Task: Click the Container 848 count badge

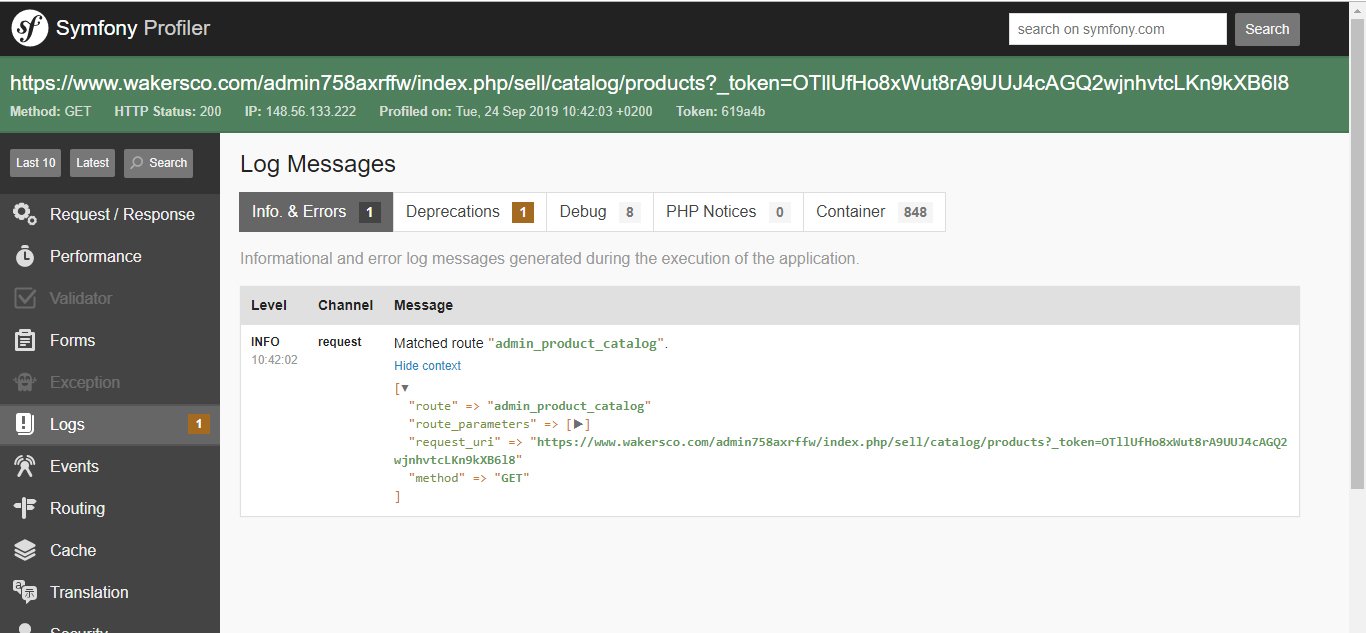Action: (914, 212)
